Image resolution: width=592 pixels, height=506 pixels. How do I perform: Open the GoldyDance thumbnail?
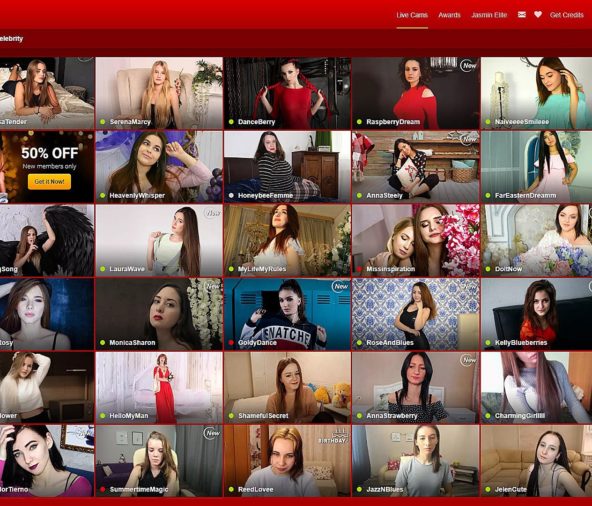pyautogui.click(x=287, y=314)
